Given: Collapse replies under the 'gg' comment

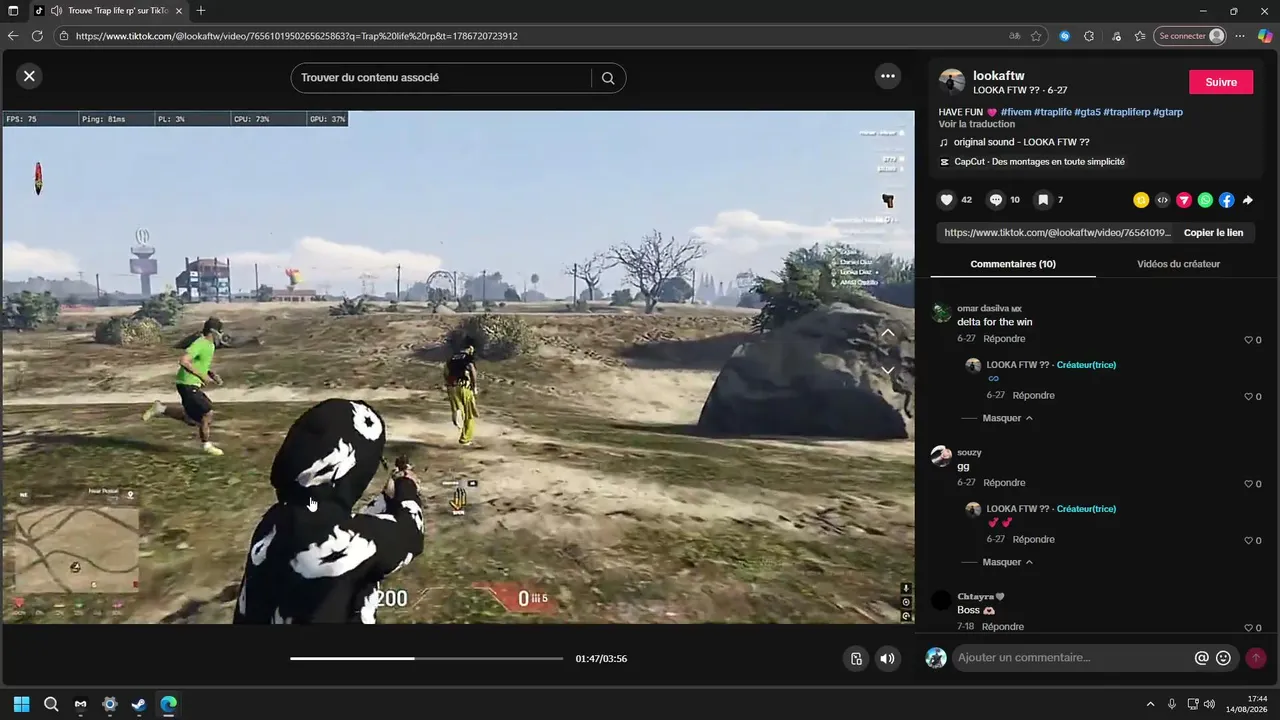Looking at the screenshot, I should pos(1007,562).
